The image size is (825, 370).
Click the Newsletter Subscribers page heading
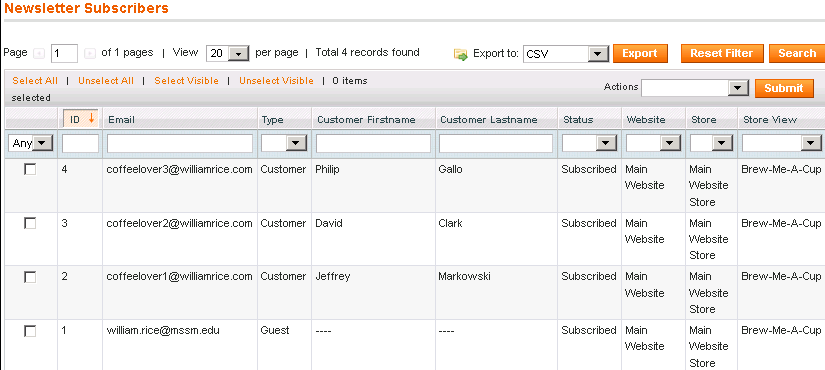point(86,8)
